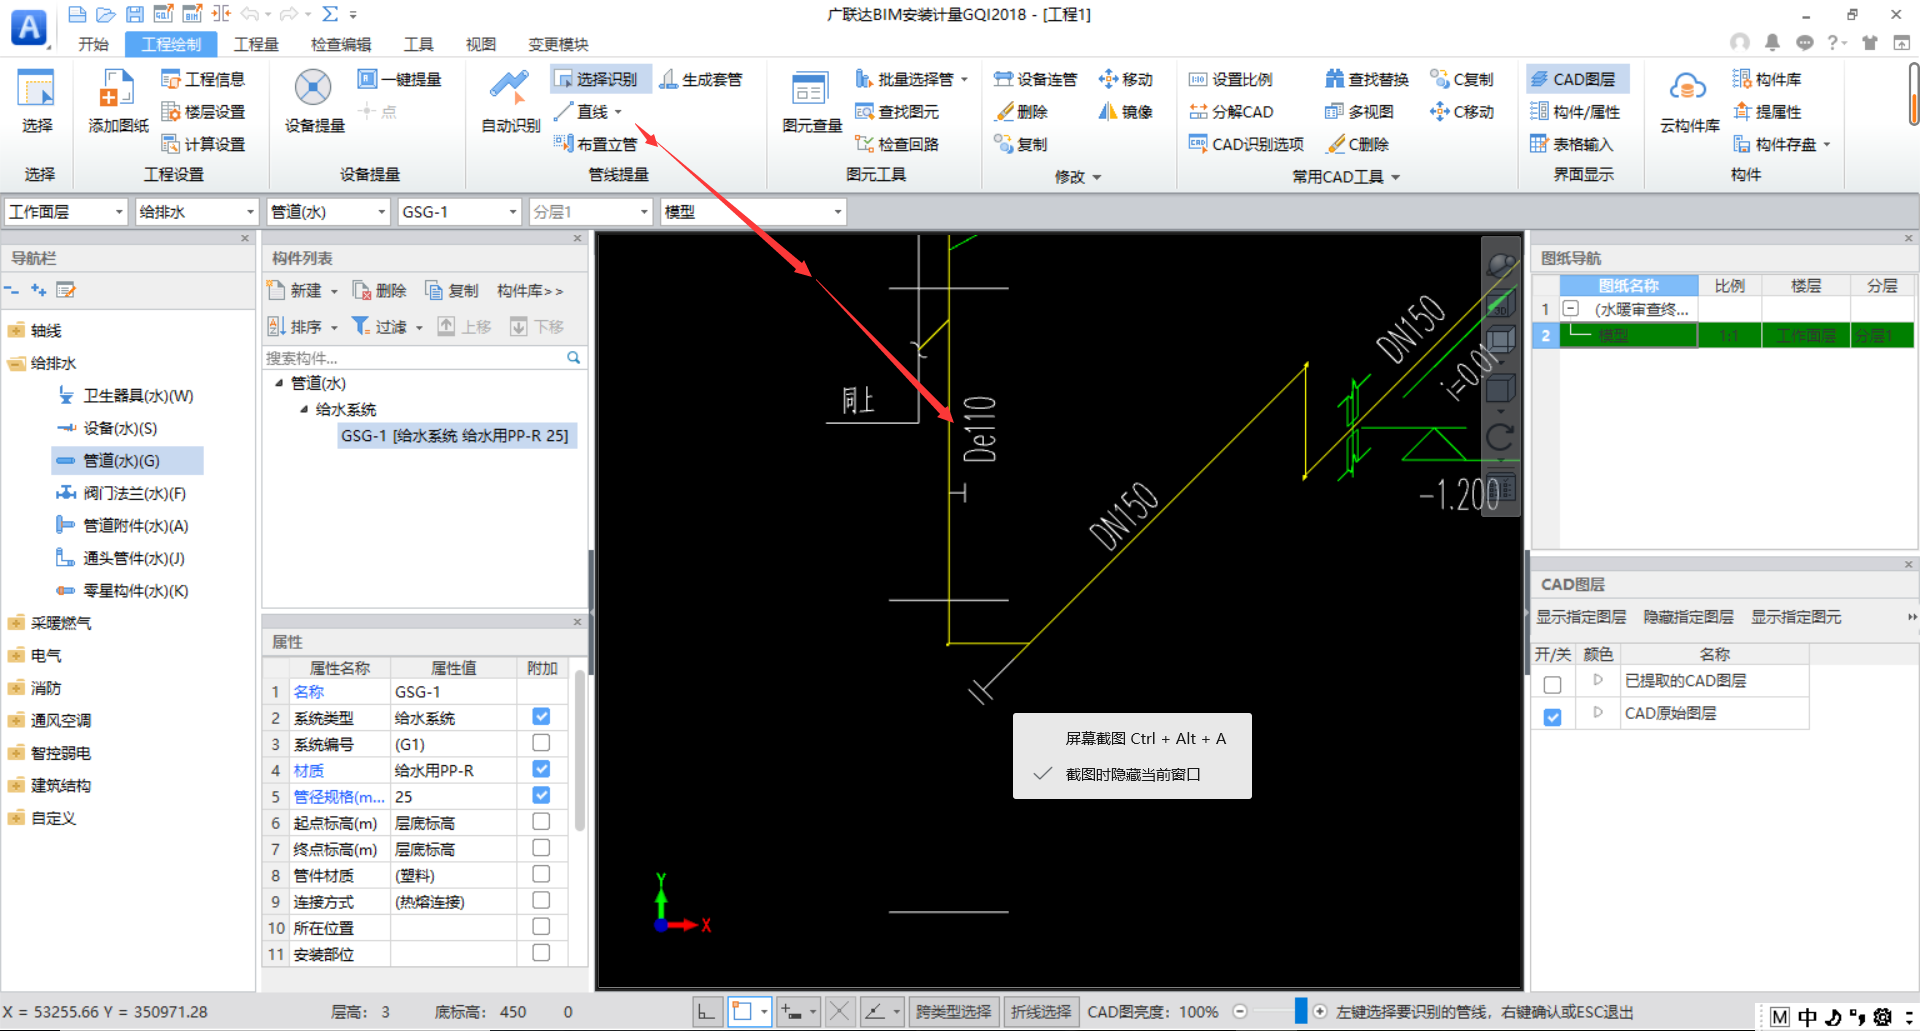Click 设置比例 (Set scale)

pos(1231,79)
